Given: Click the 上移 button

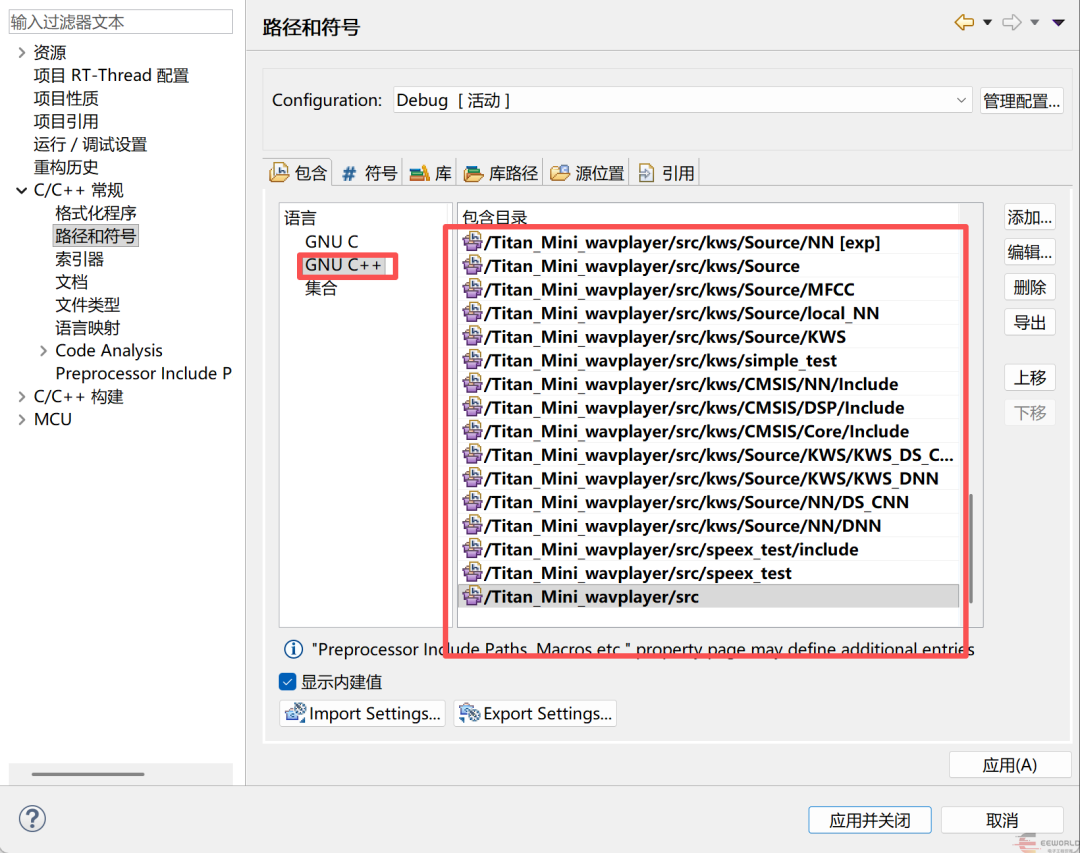Looking at the screenshot, I should point(1030,378).
